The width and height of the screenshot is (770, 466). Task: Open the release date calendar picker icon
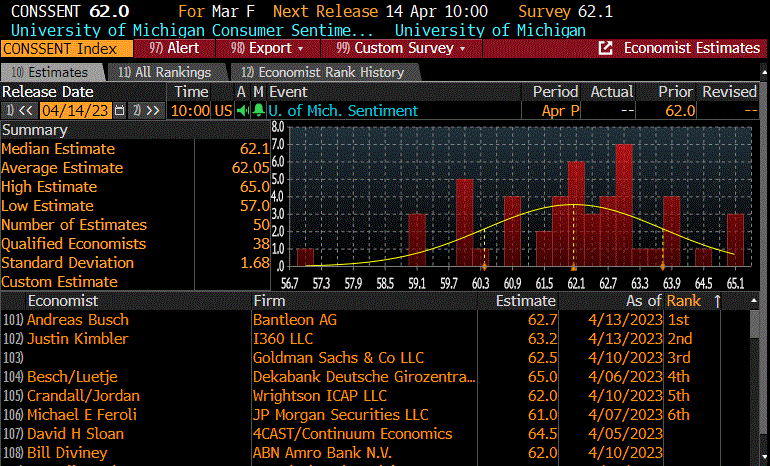[x=119, y=111]
